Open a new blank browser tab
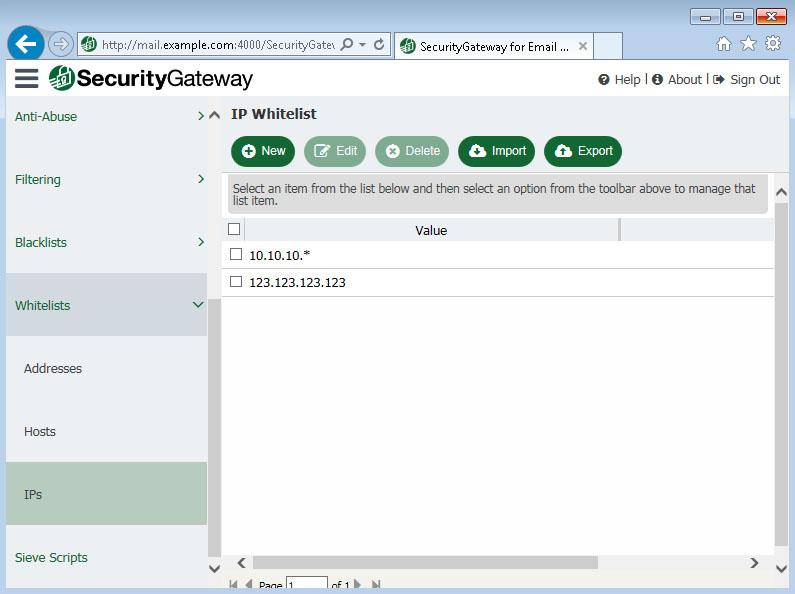 coord(608,46)
